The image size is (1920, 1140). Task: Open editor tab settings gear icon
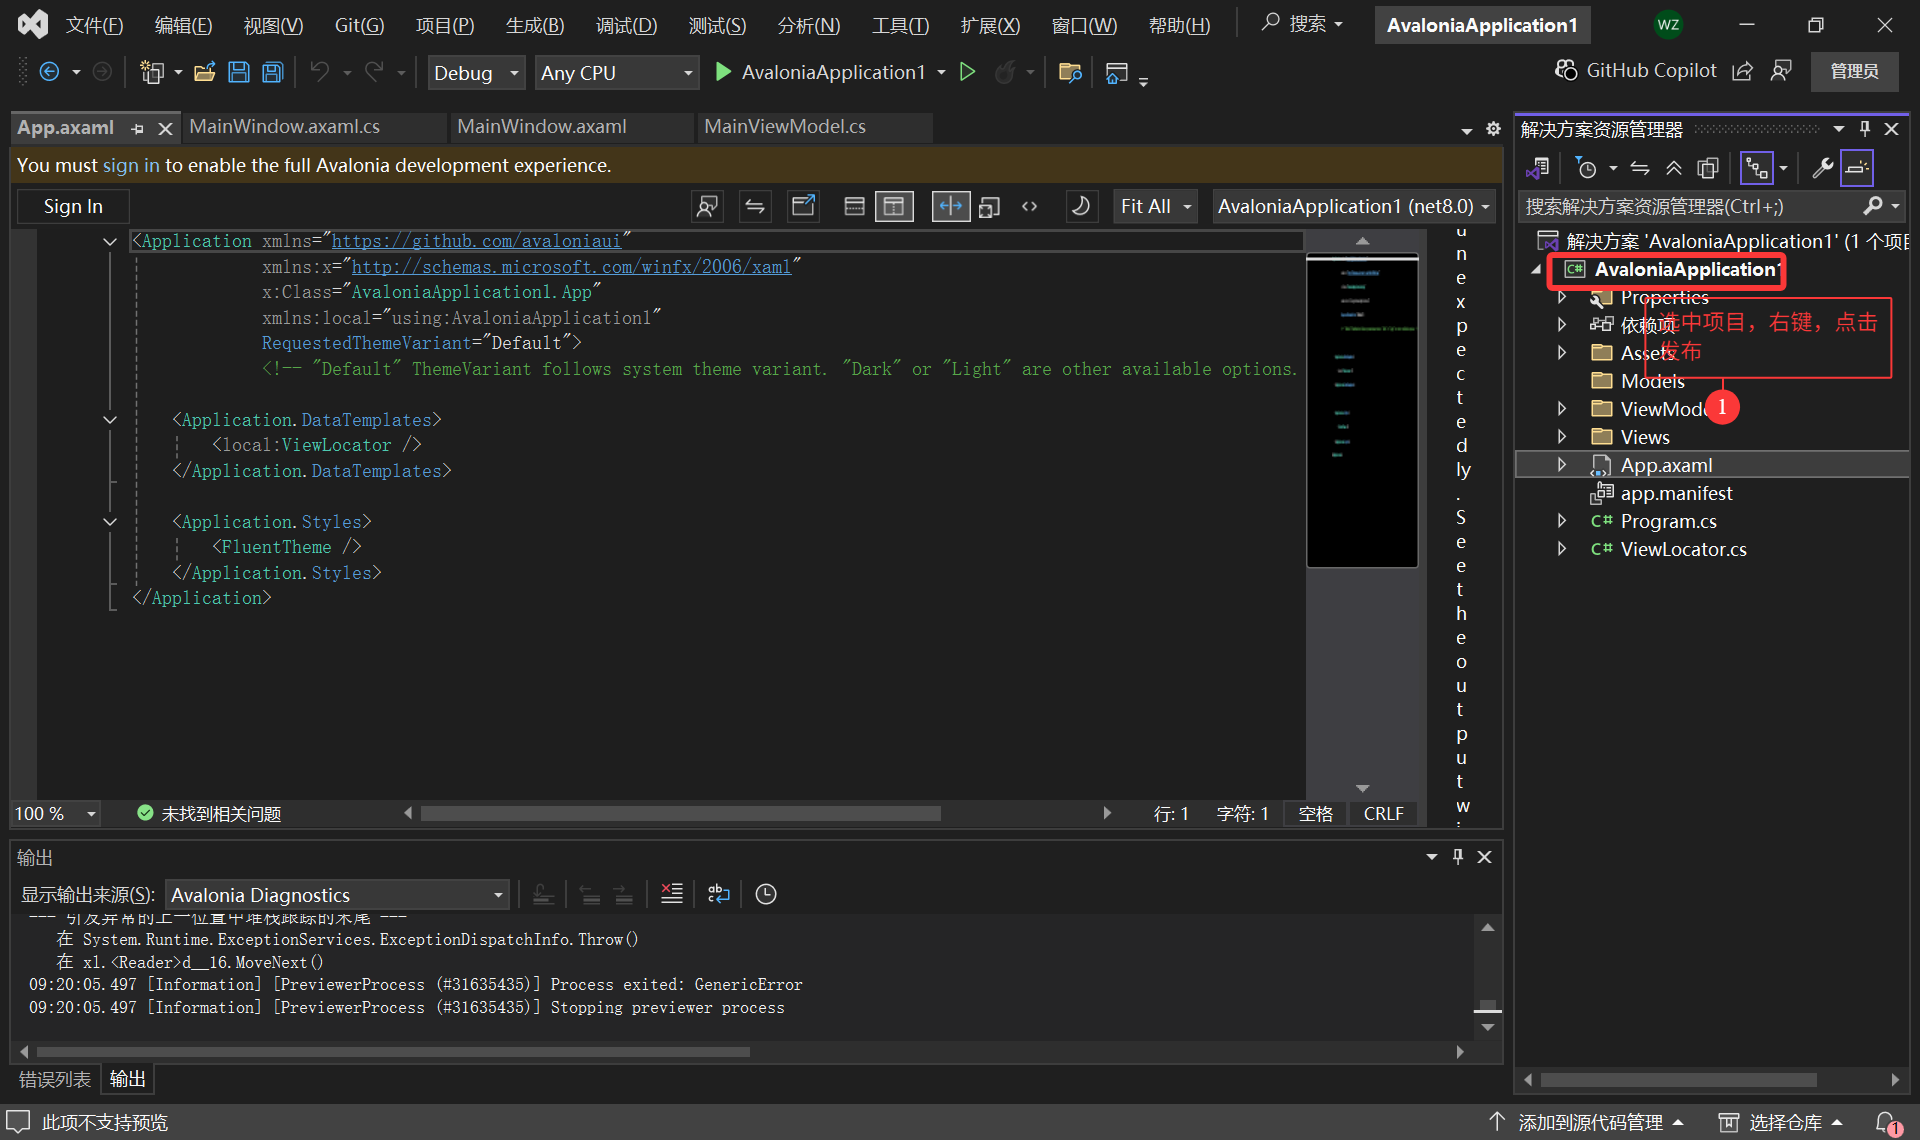point(1493,129)
